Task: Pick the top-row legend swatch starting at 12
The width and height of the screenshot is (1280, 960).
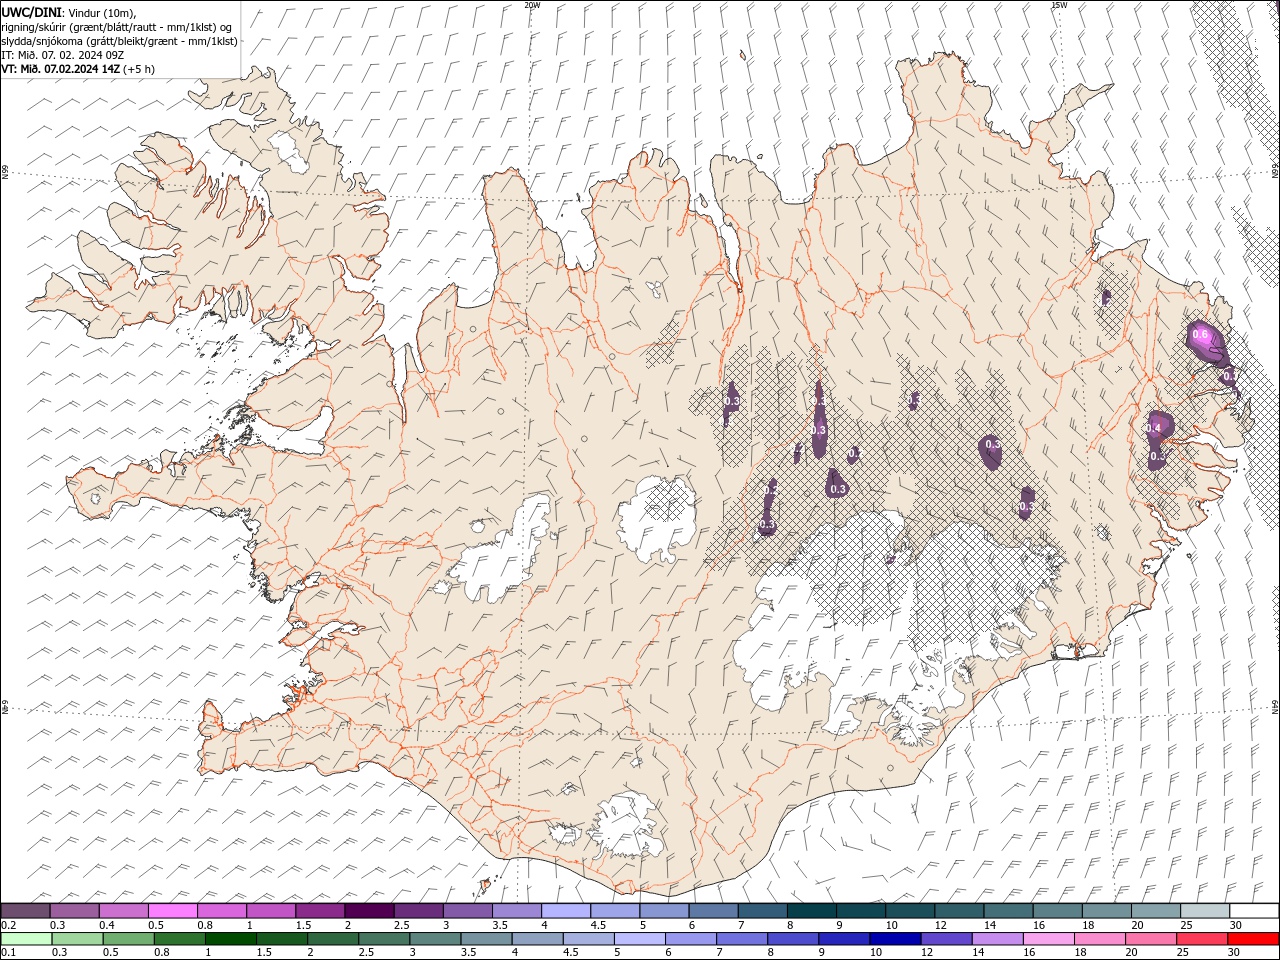Action: coord(959,911)
